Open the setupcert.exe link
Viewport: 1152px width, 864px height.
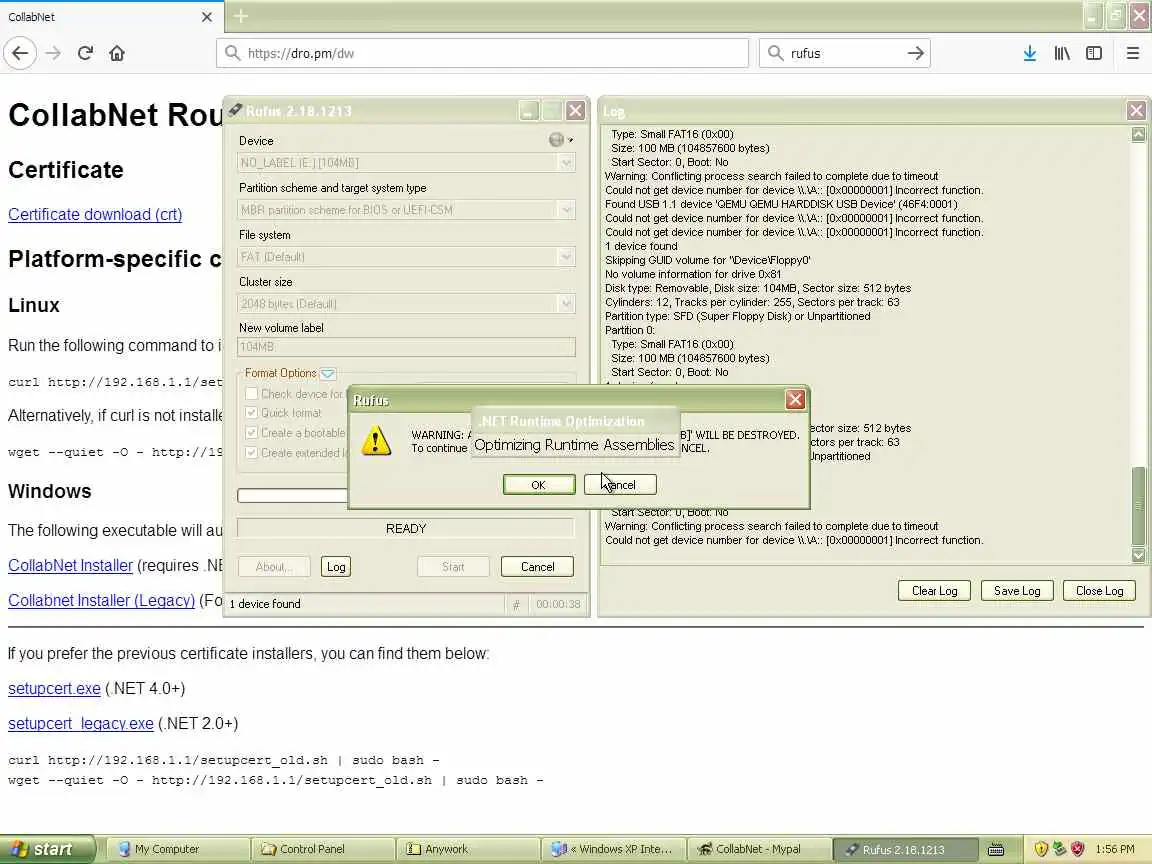click(54, 688)
